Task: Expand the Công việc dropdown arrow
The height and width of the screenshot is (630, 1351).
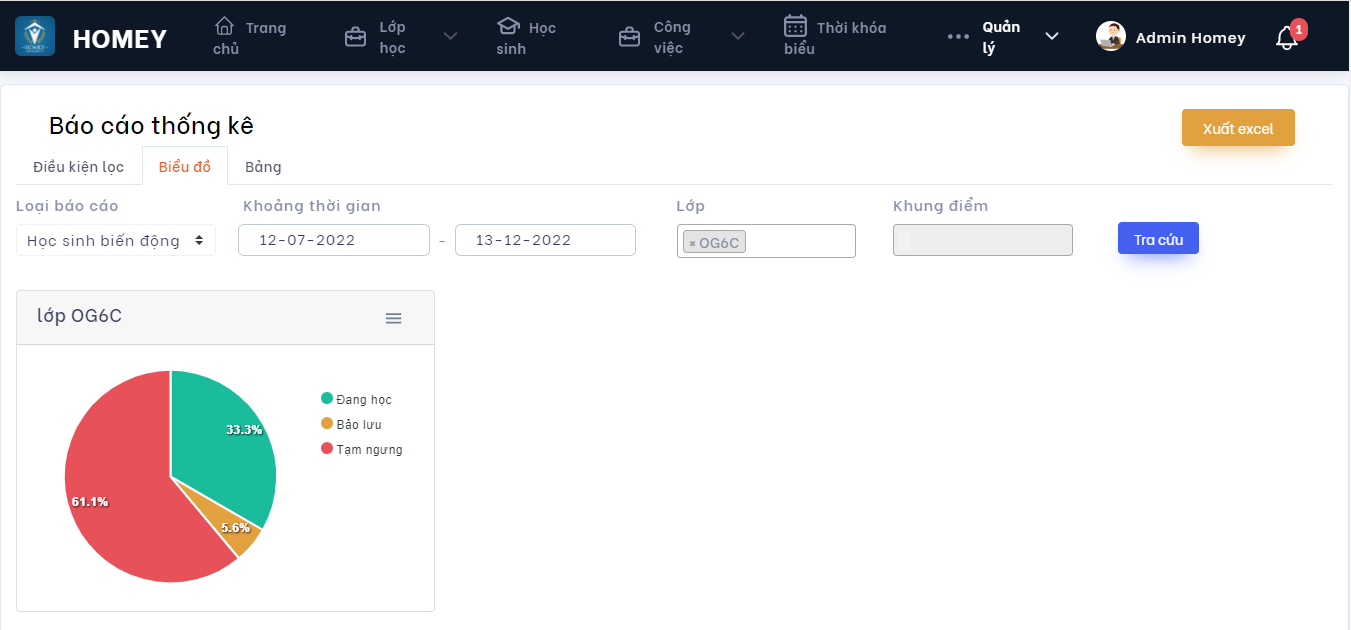Action: [738, 37]
